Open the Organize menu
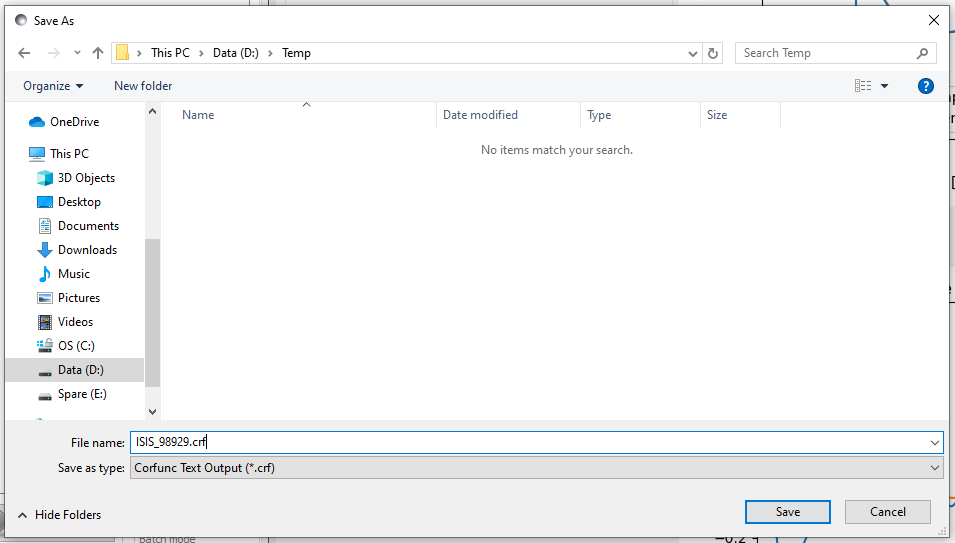Screen dimensions: 955x543 click(53, 86)
